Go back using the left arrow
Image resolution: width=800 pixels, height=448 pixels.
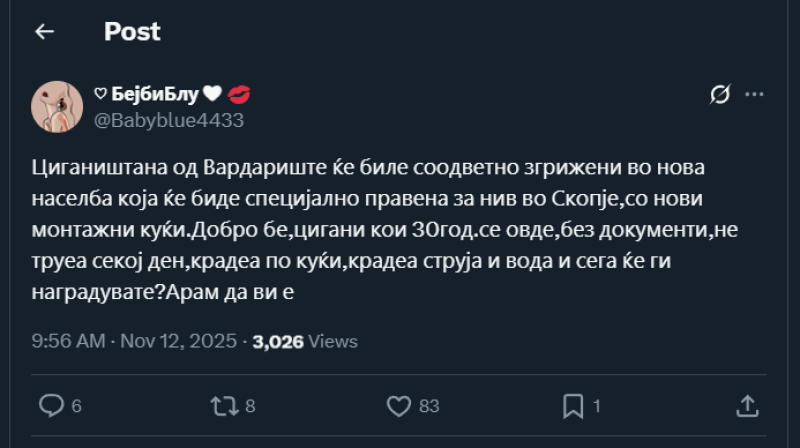(x=44, y=32)
